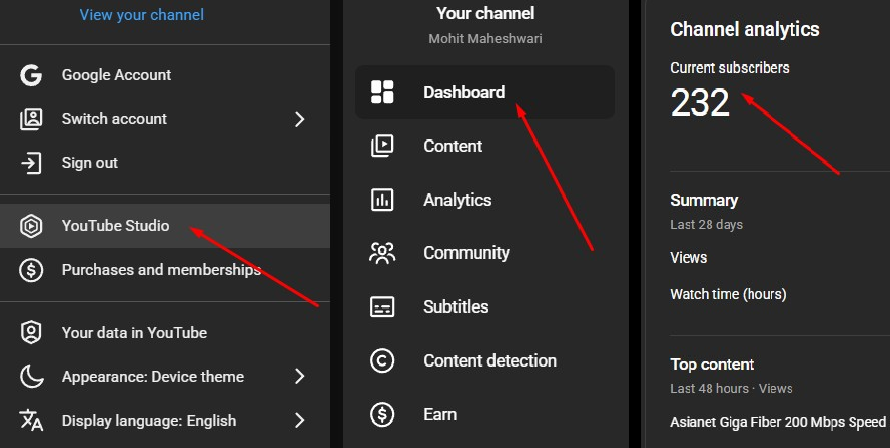Click the Subtitles caption icon
This screenshot has height=448, width=890.
pos(382,307)
